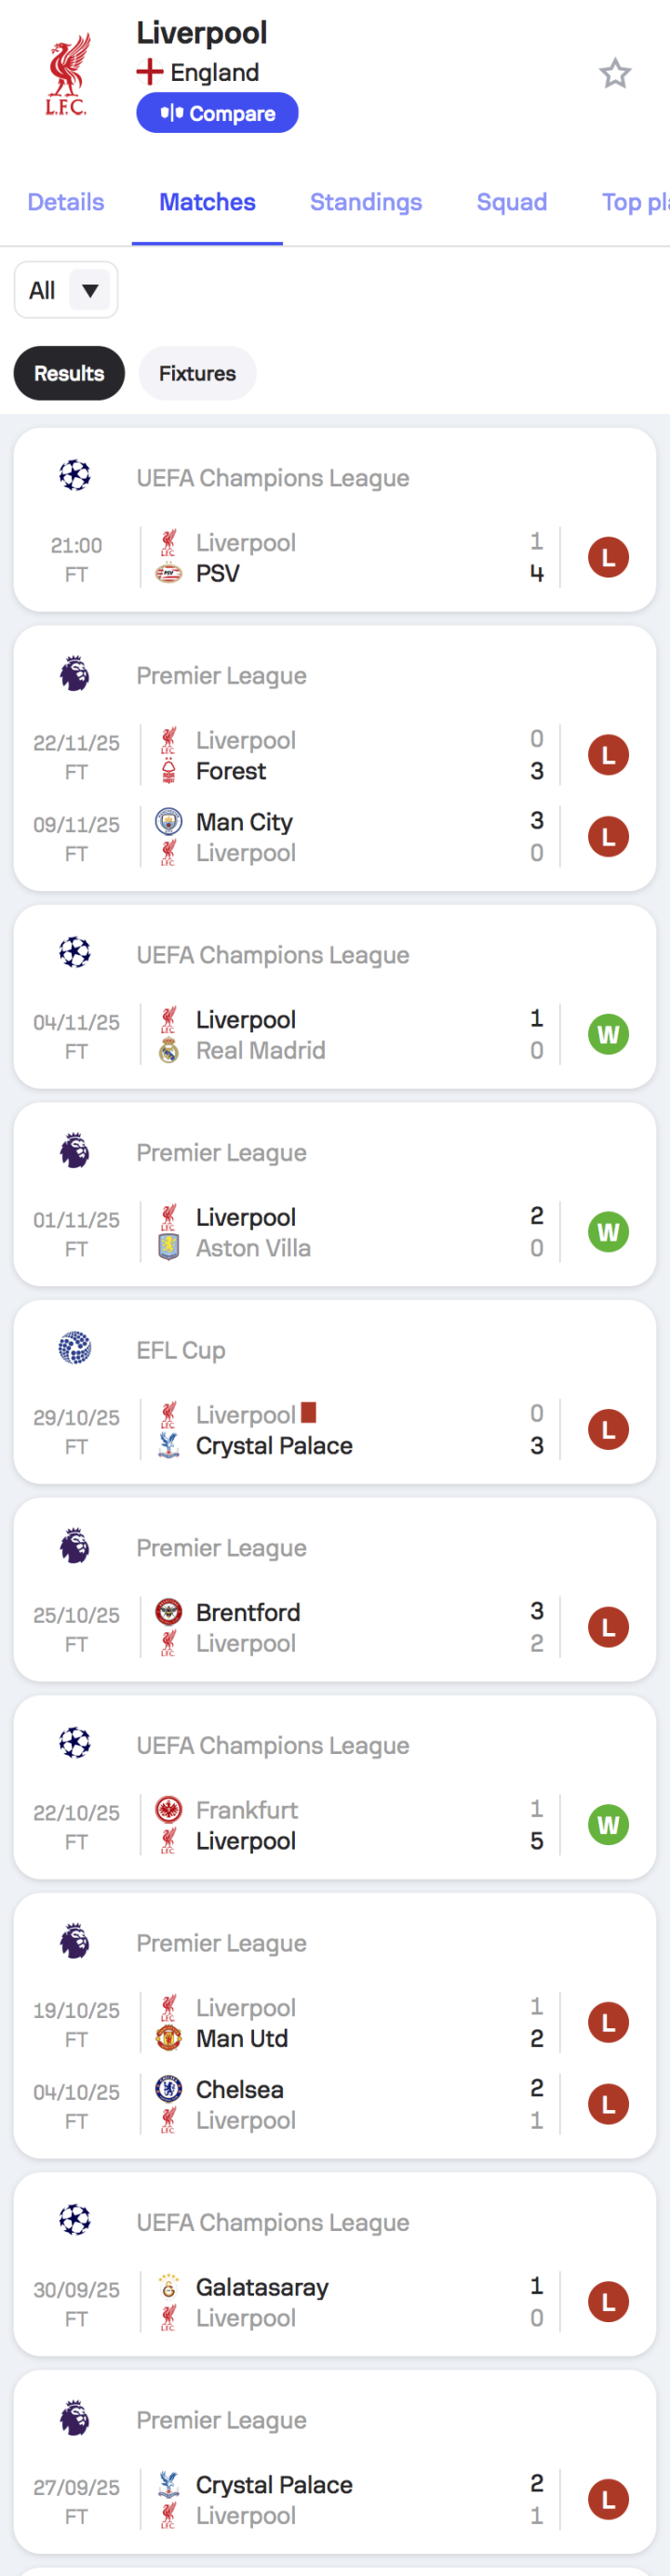Open the Squad tab

(511, 202)
